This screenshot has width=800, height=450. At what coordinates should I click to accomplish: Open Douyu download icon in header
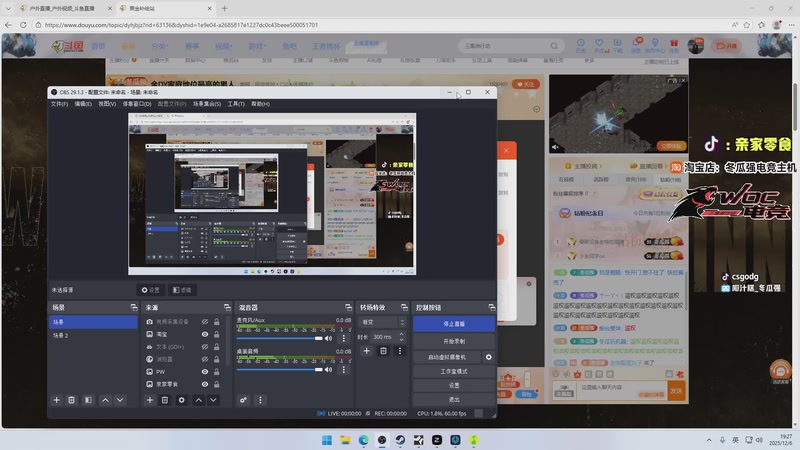(x=617, y=45)
